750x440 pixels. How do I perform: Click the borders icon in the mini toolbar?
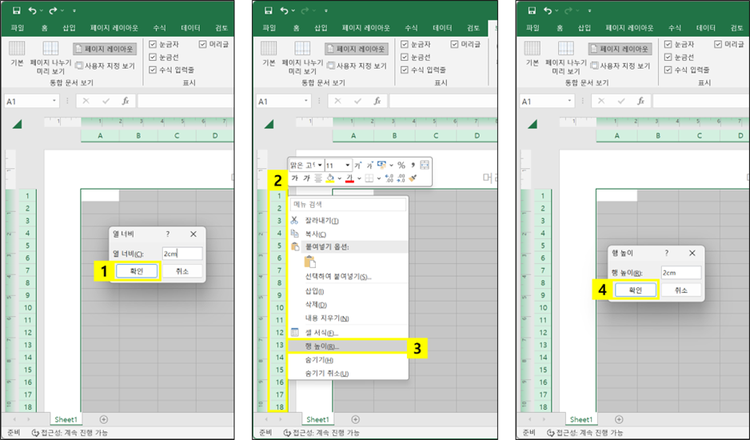(x=369, y=178)
